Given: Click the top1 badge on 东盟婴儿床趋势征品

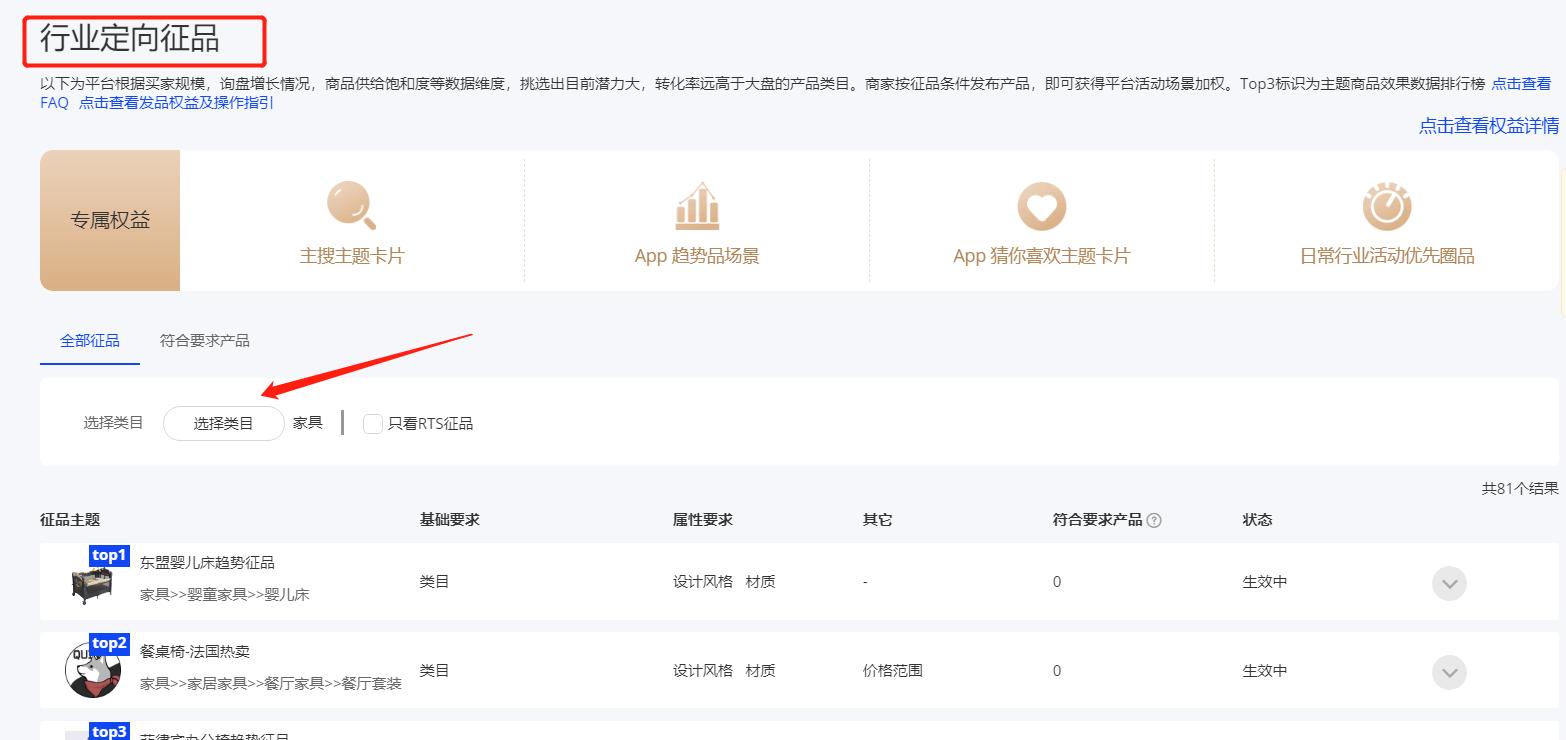Looking at the screenshot, I should 109,555.
